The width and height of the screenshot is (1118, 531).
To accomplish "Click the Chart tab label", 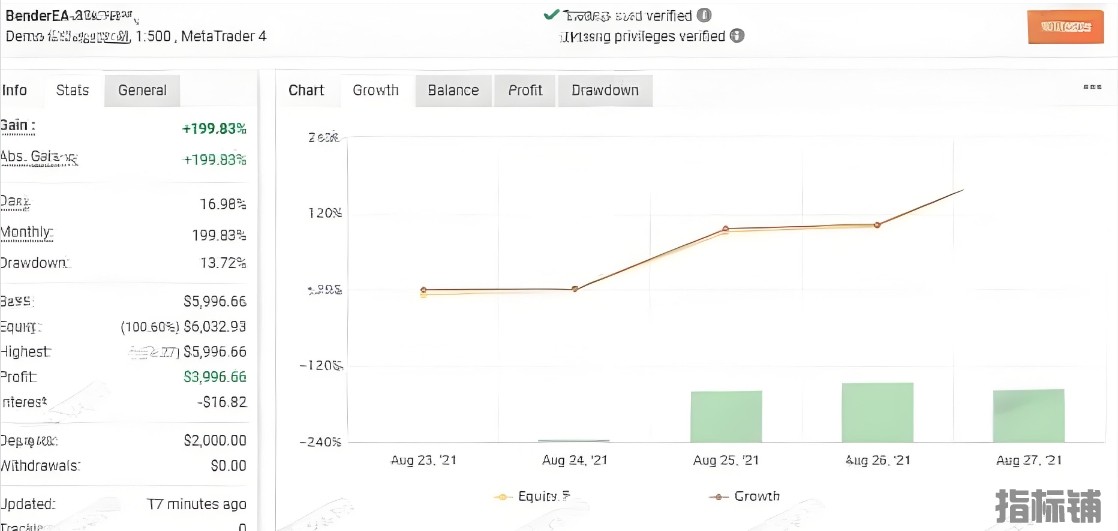I will click(306, 90).
